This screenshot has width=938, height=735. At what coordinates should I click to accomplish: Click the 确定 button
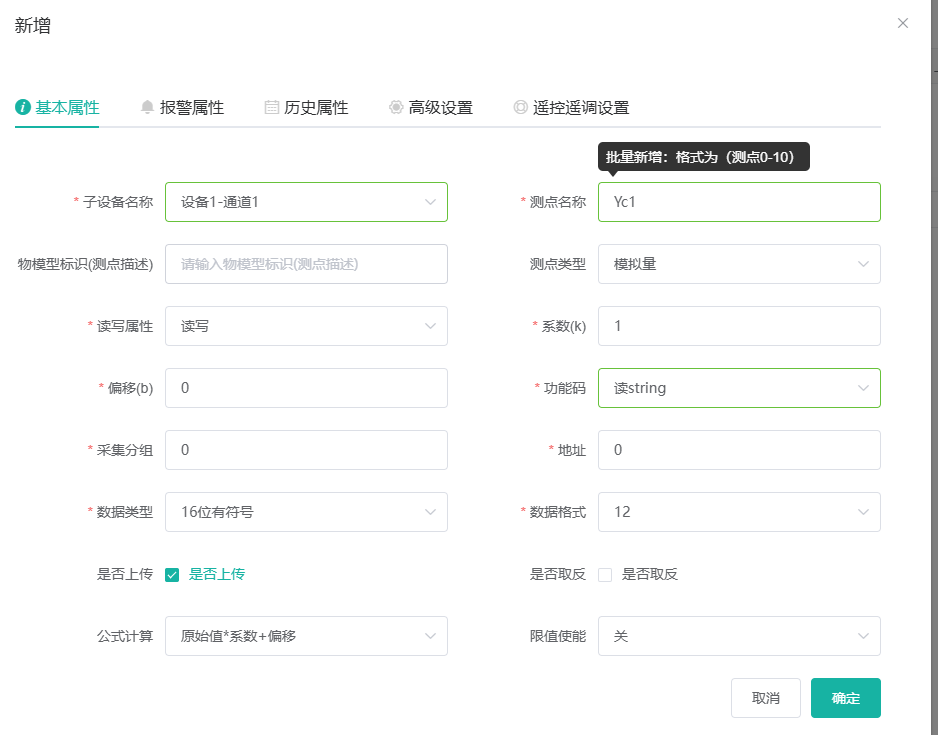pos(845,698)
